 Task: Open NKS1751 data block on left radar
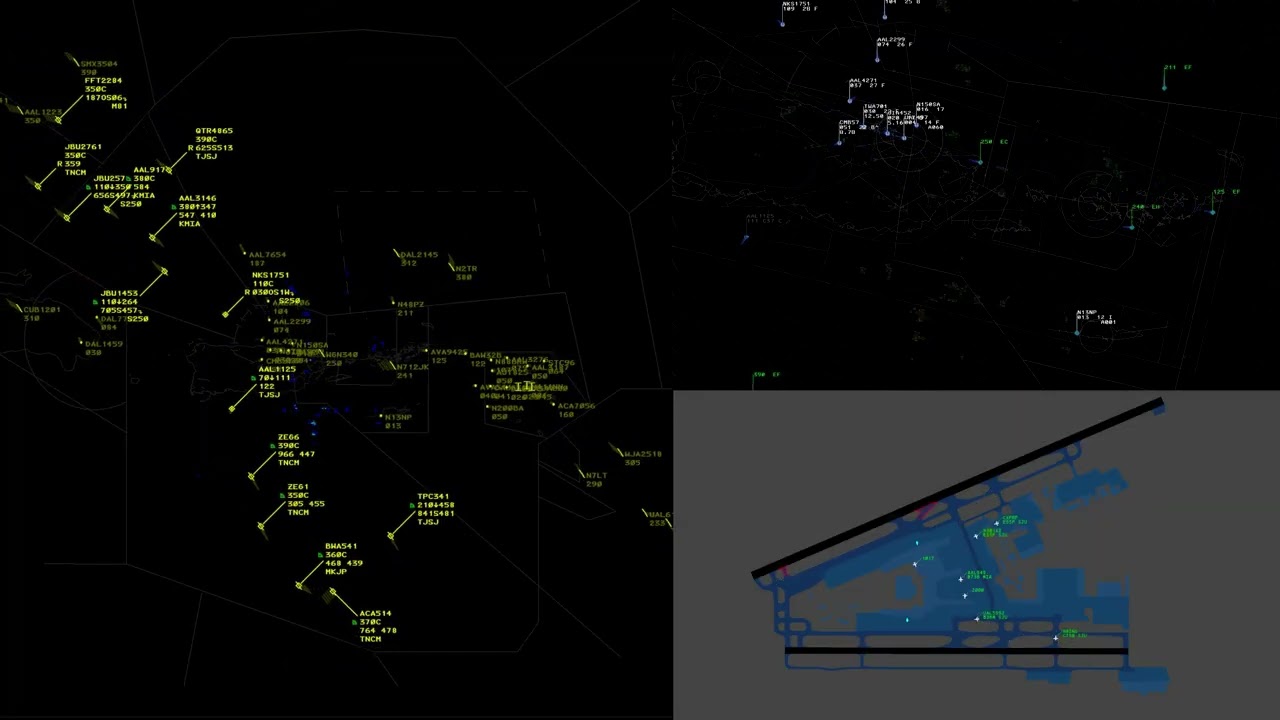tap(270, 288)
